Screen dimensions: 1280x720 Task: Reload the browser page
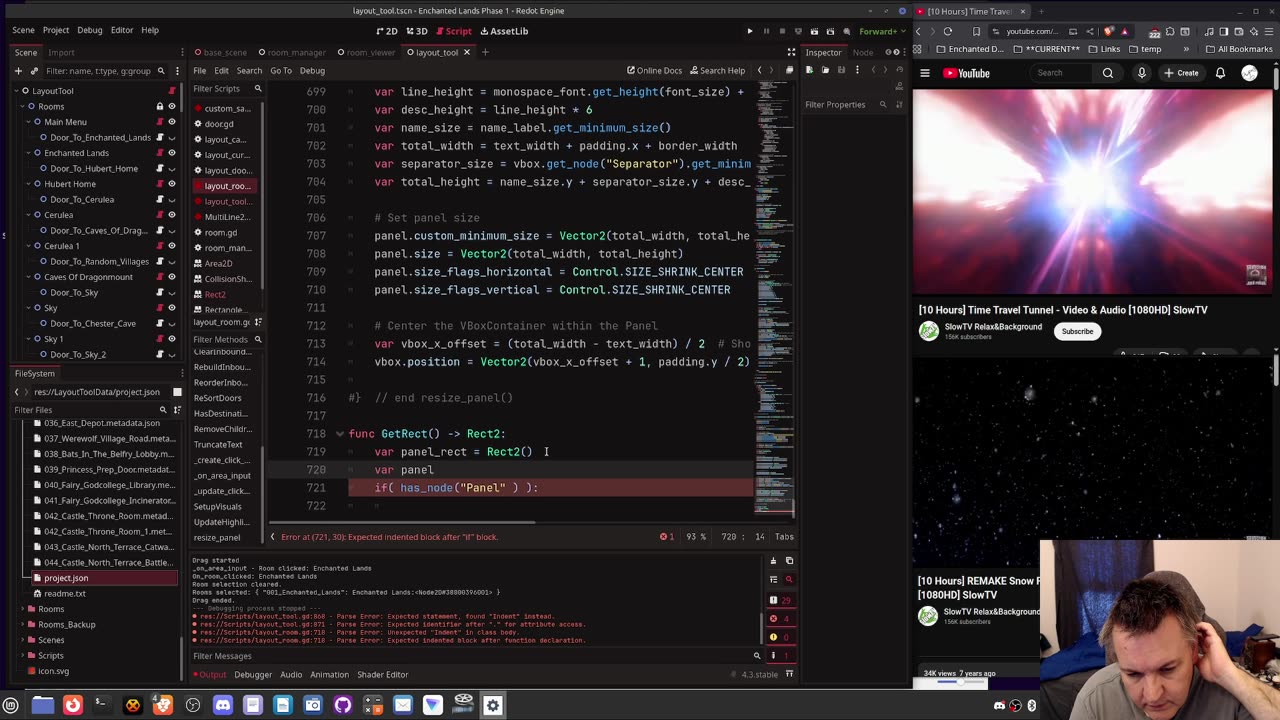point(948,31)
